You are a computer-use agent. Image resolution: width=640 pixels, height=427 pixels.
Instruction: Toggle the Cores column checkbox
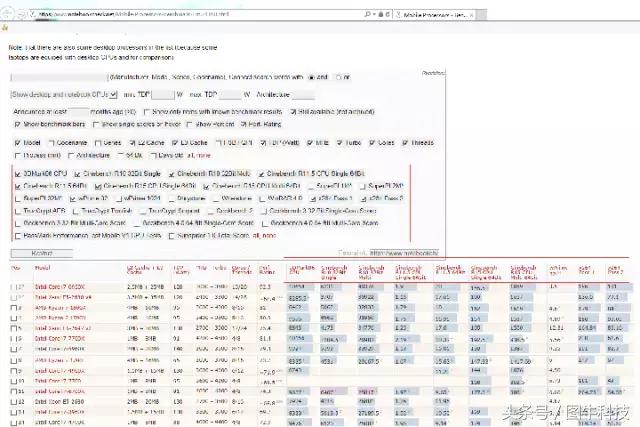[x=372, y=143]
